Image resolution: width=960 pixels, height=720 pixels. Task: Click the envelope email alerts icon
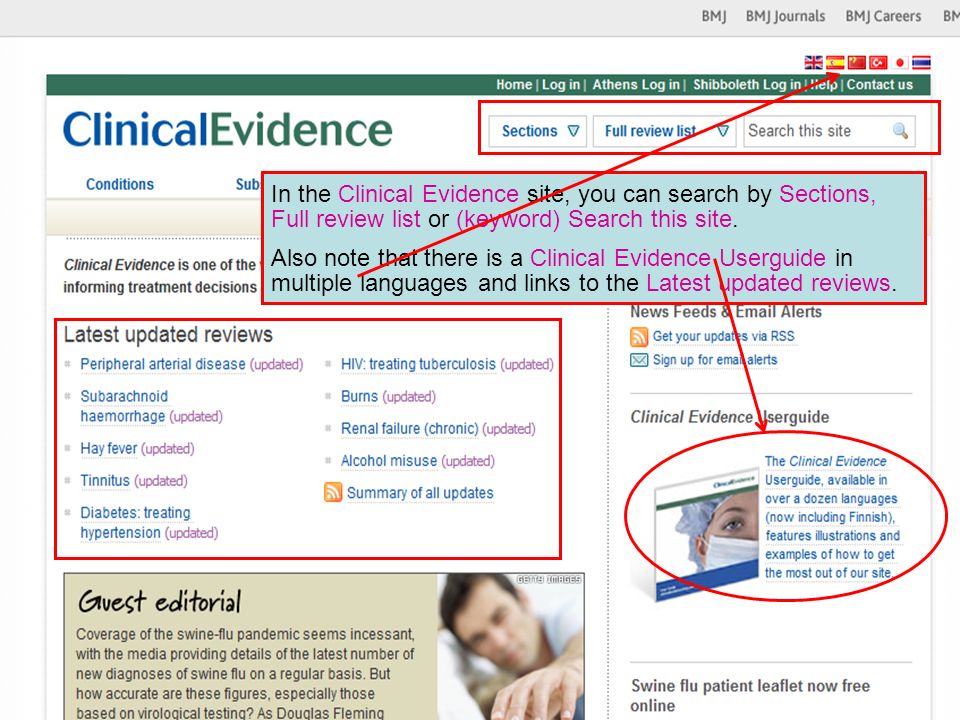click(639, 360)
